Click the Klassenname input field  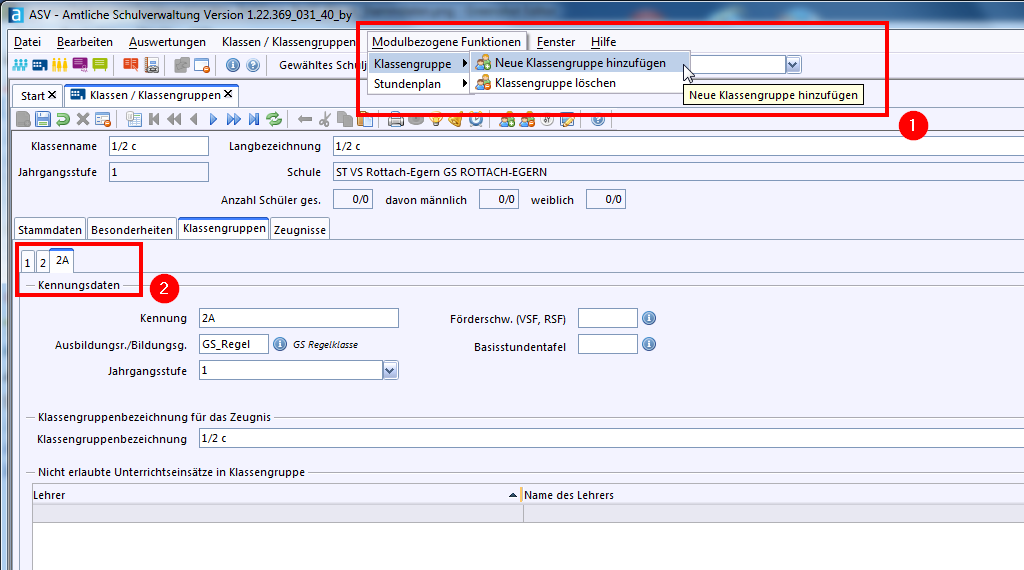pos(159,146)
